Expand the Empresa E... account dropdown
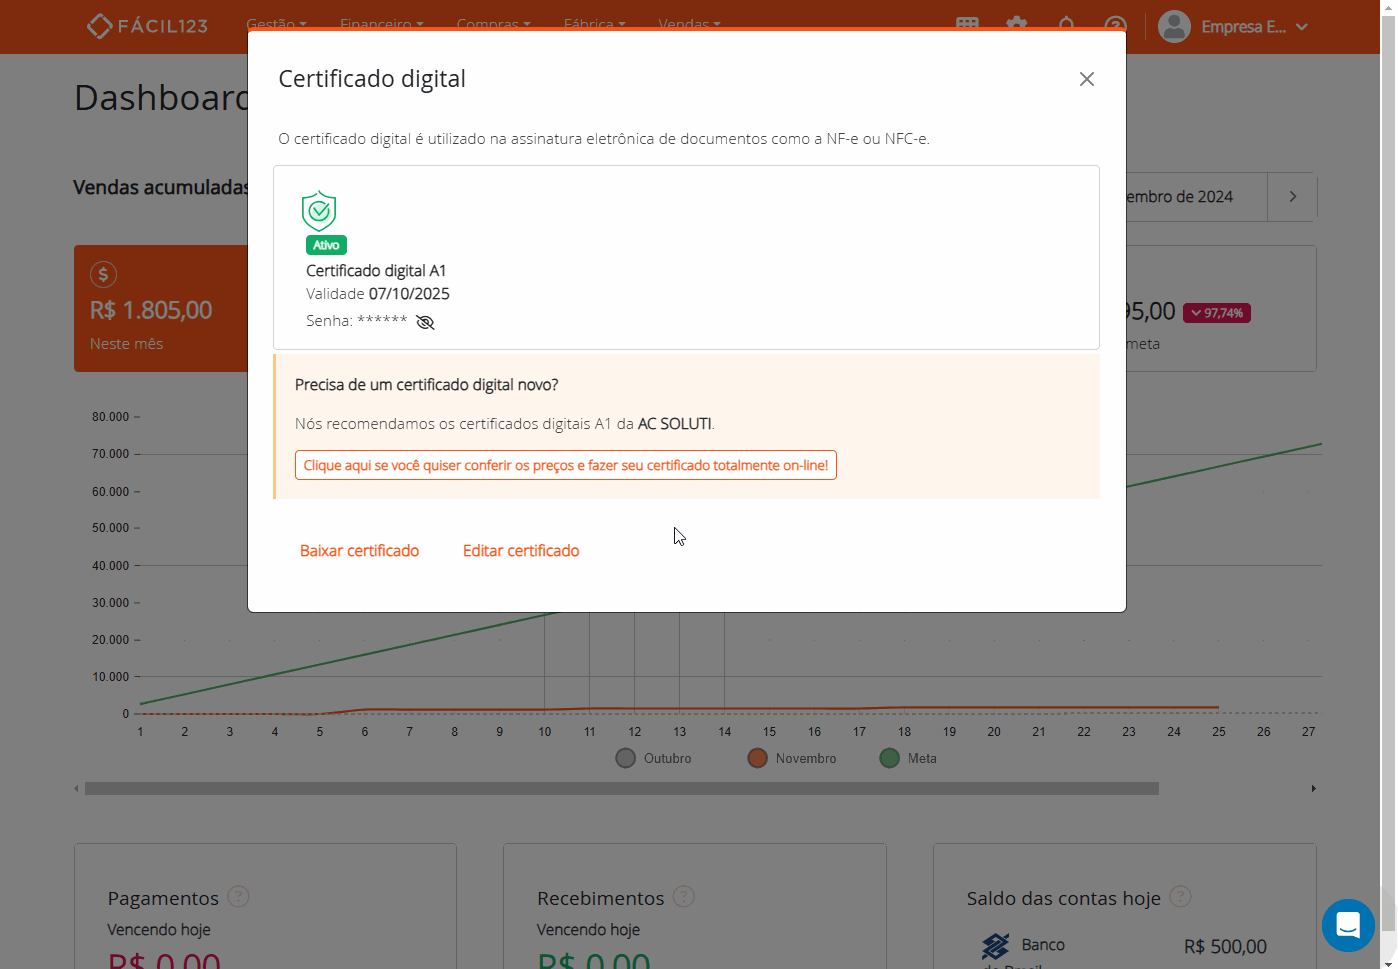 [1254, 27]
